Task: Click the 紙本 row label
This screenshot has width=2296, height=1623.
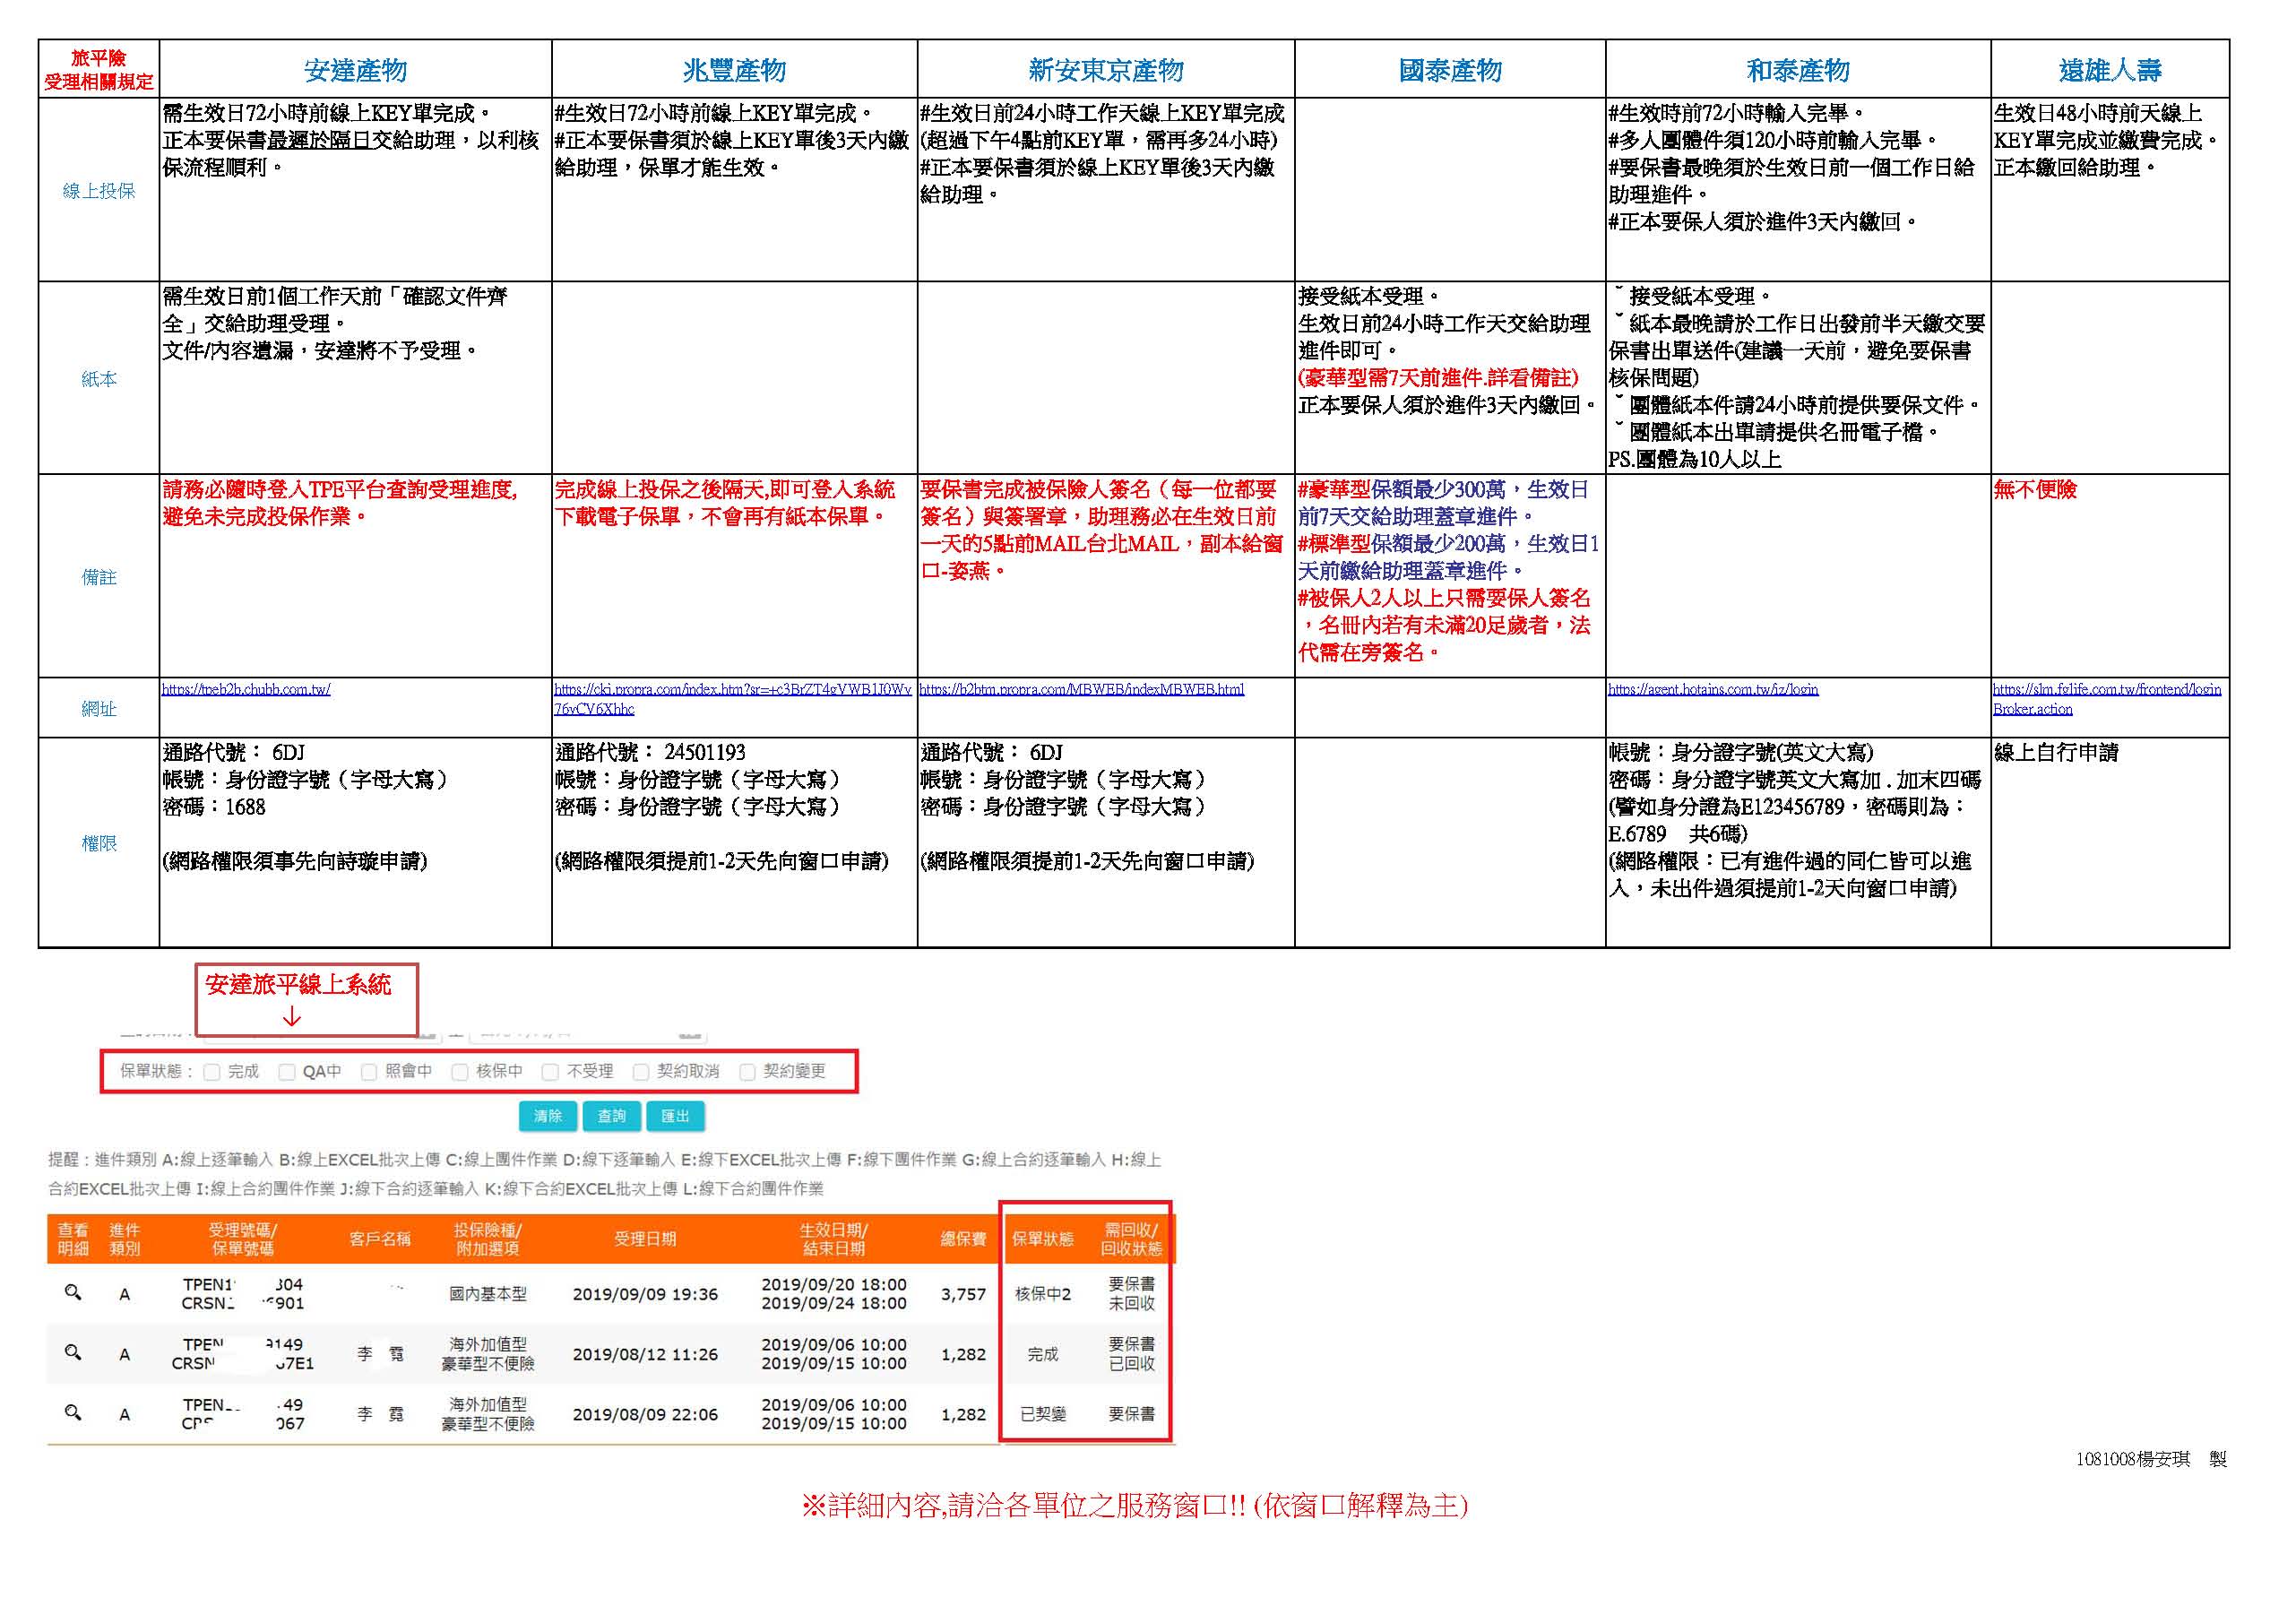Action: click(98, 379)
